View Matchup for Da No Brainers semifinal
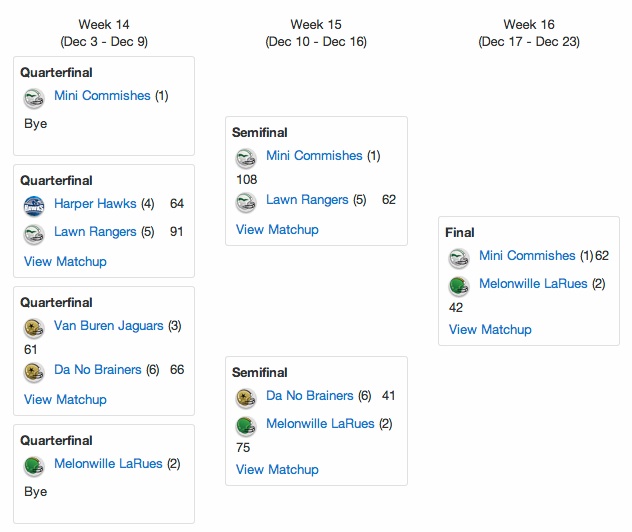 (277, 470)
